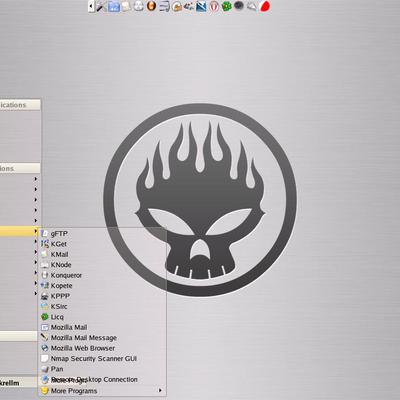Click the red blob icon in top dock
This screenshot has width=400, height=400.
click(x=265, y=6)
